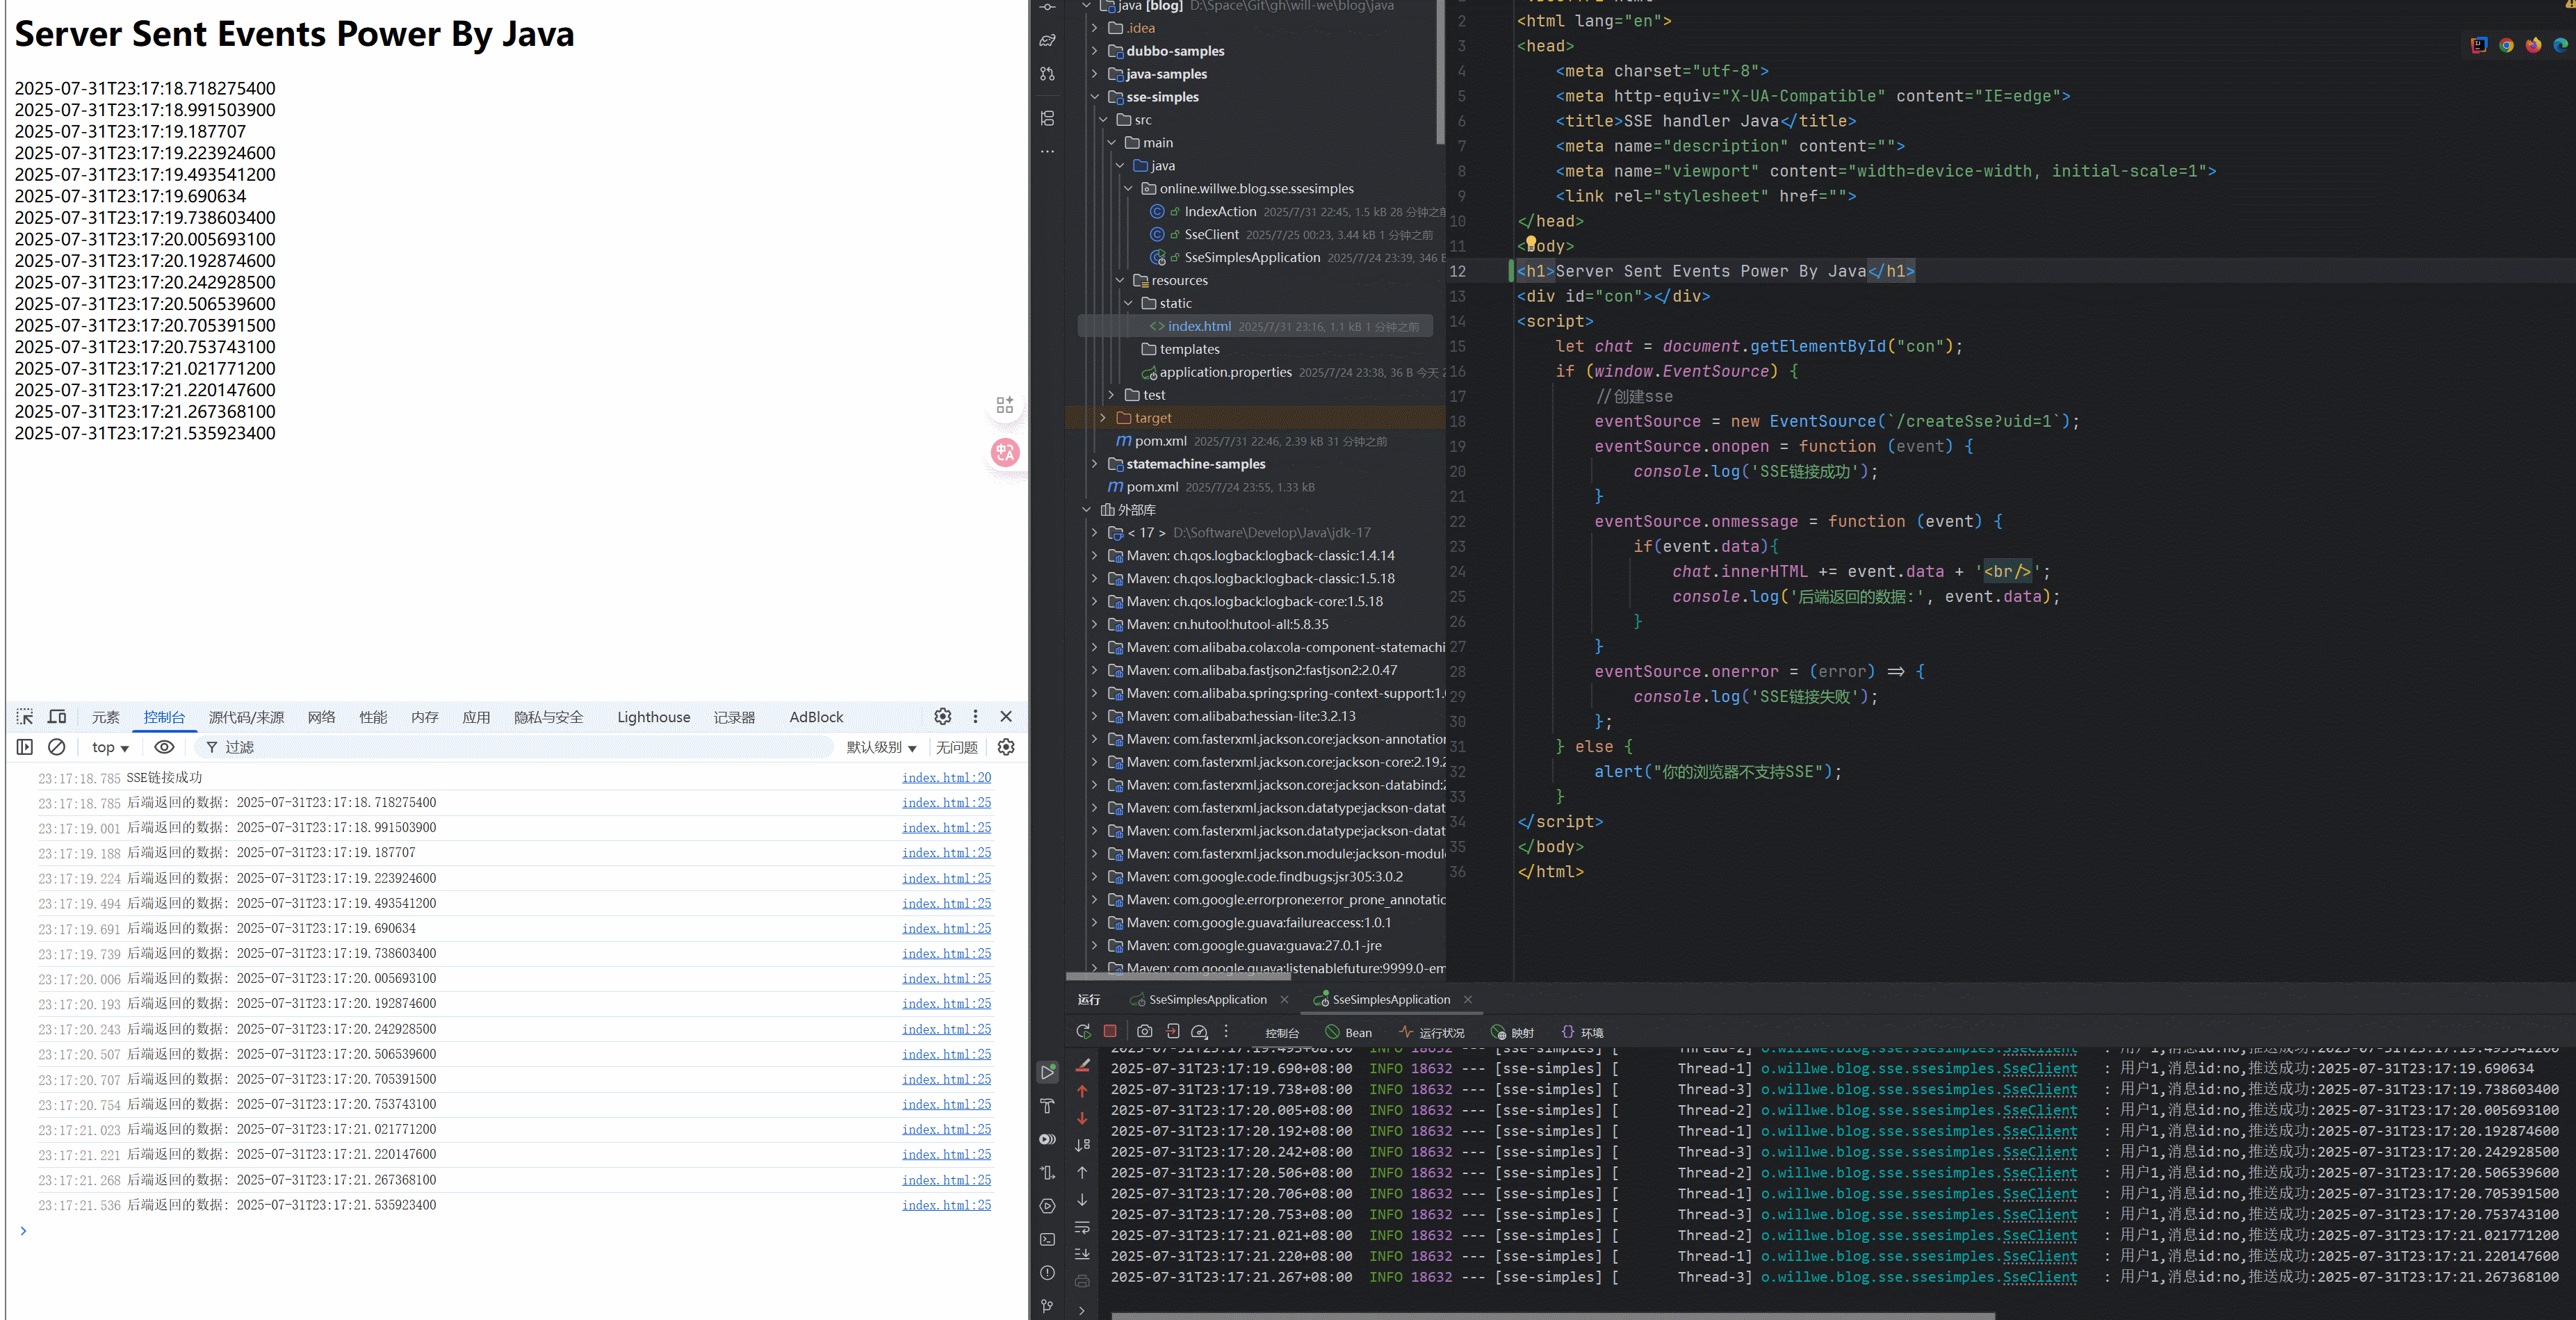This screenshot has width=2576, height=1320.
Task: Open the index.html:20 source link
Action: pos(946,777)
